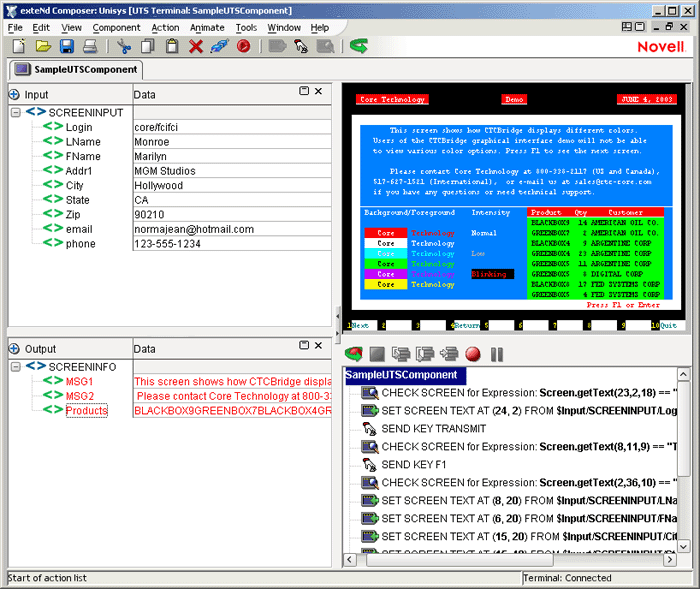Click the New document toolbar icon
700x589 pixels.
[x=19, y=46]
